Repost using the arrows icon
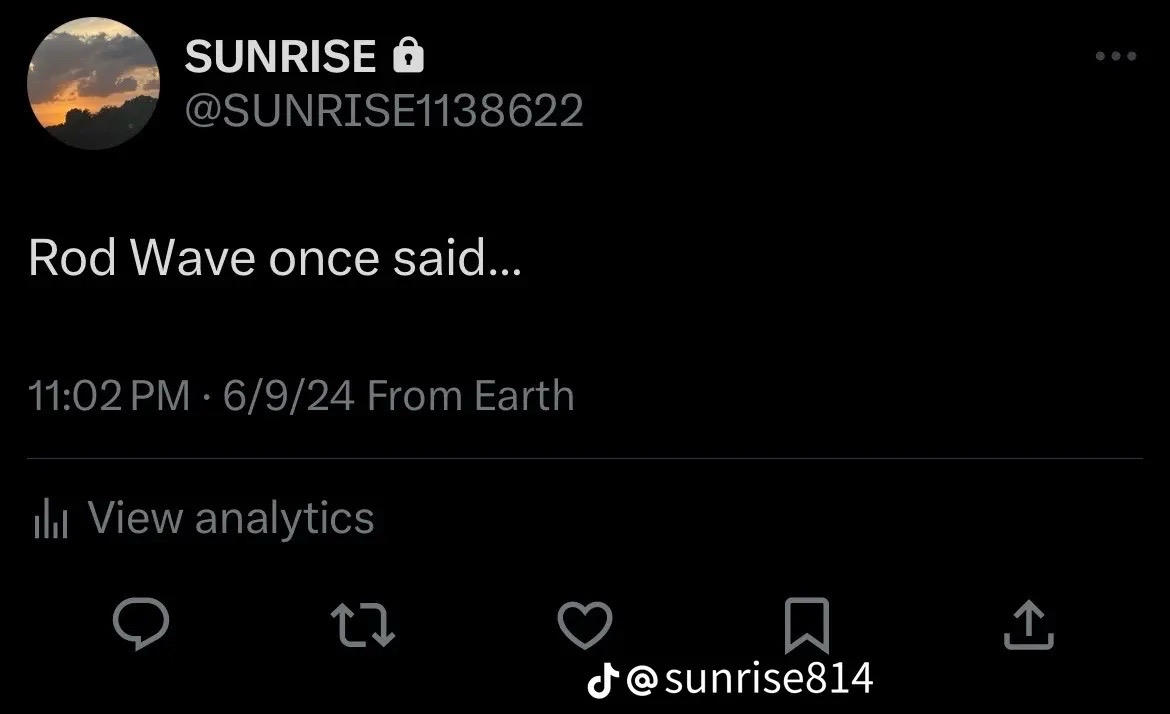This screenshot has height=714, width=1170. [363, 625]
